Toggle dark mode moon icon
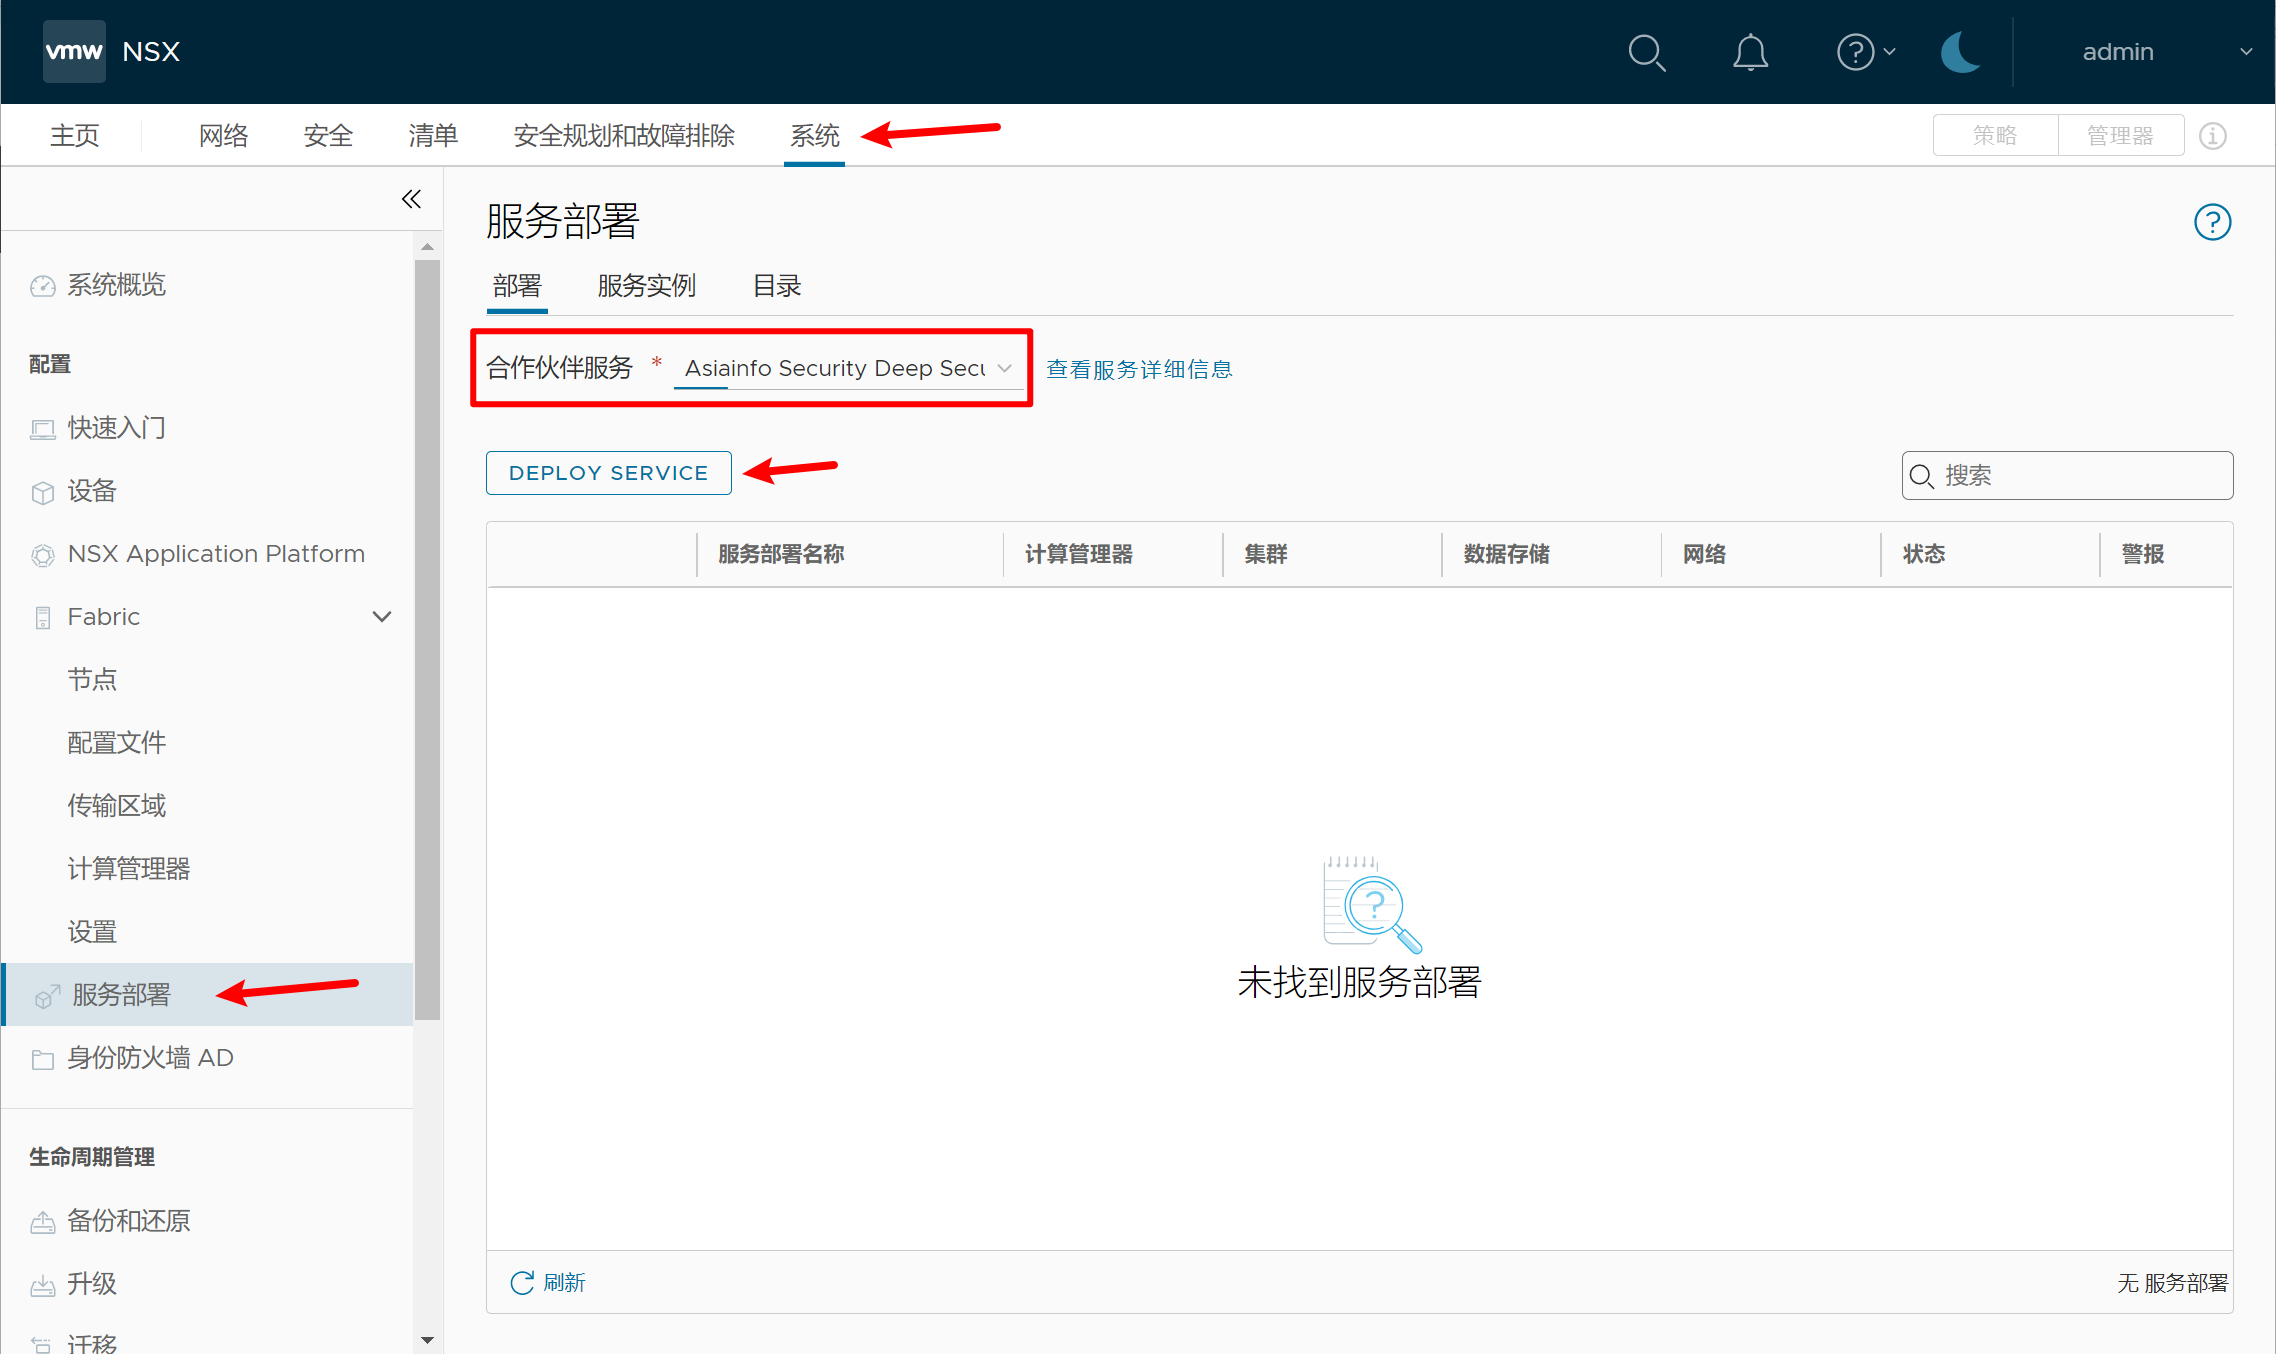This screenshot has height=1354, width=2276. [1960, 52]
